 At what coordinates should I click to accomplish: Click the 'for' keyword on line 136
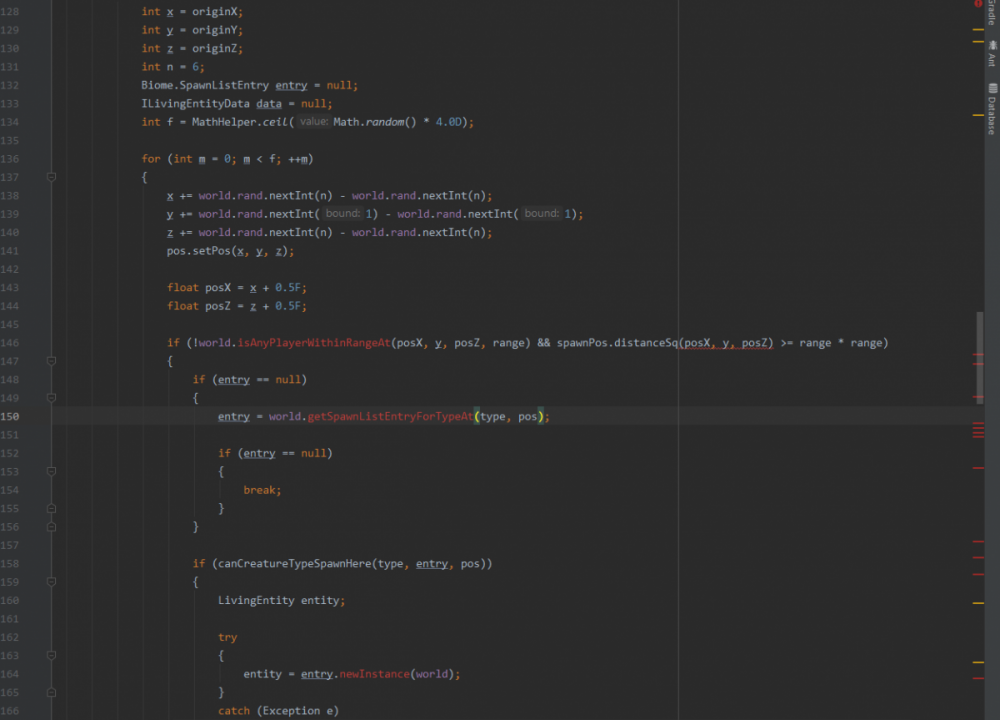click(x=151, y=159)
